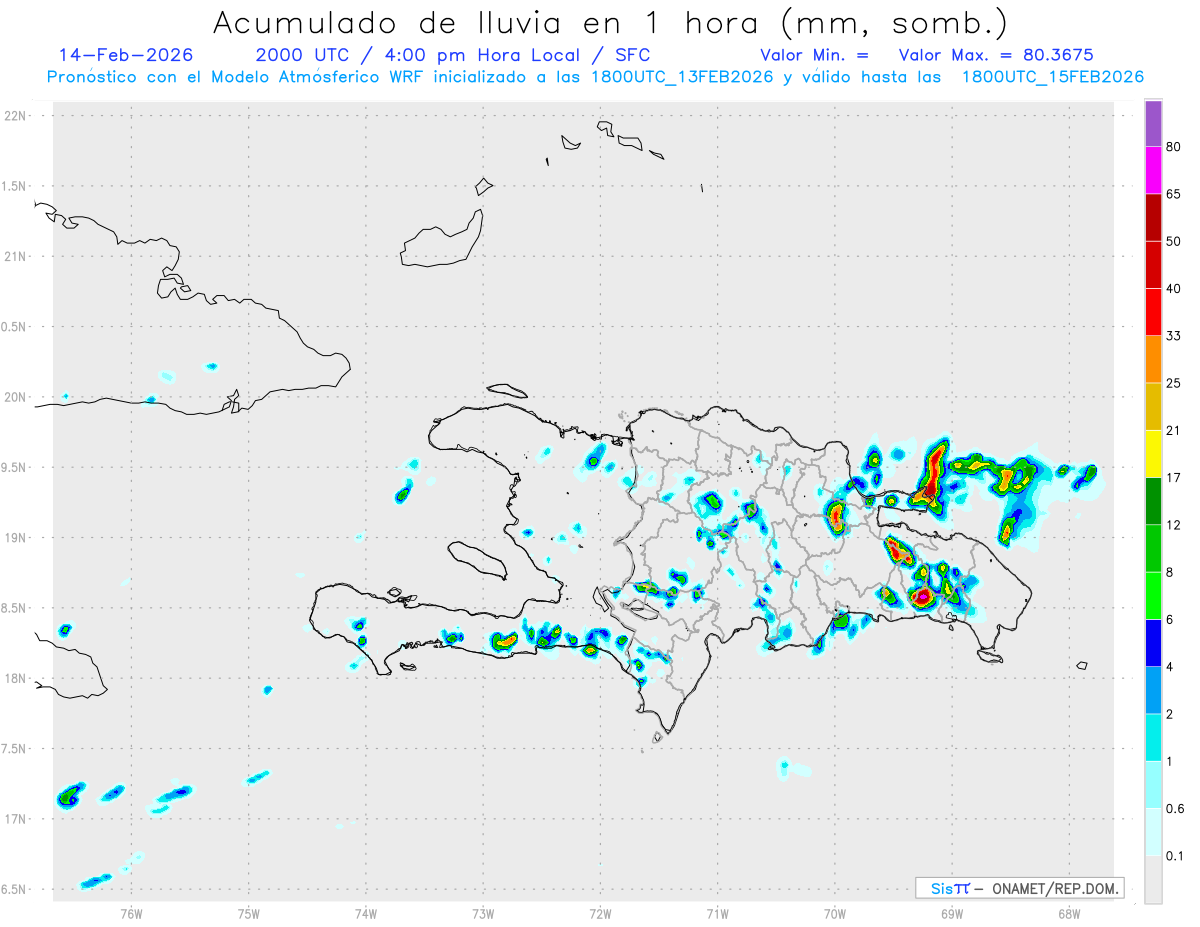1200x927 pixels.
Task: Click the 'Valor Max. = 80.3675' text
Action: click(x=996, y=55)
